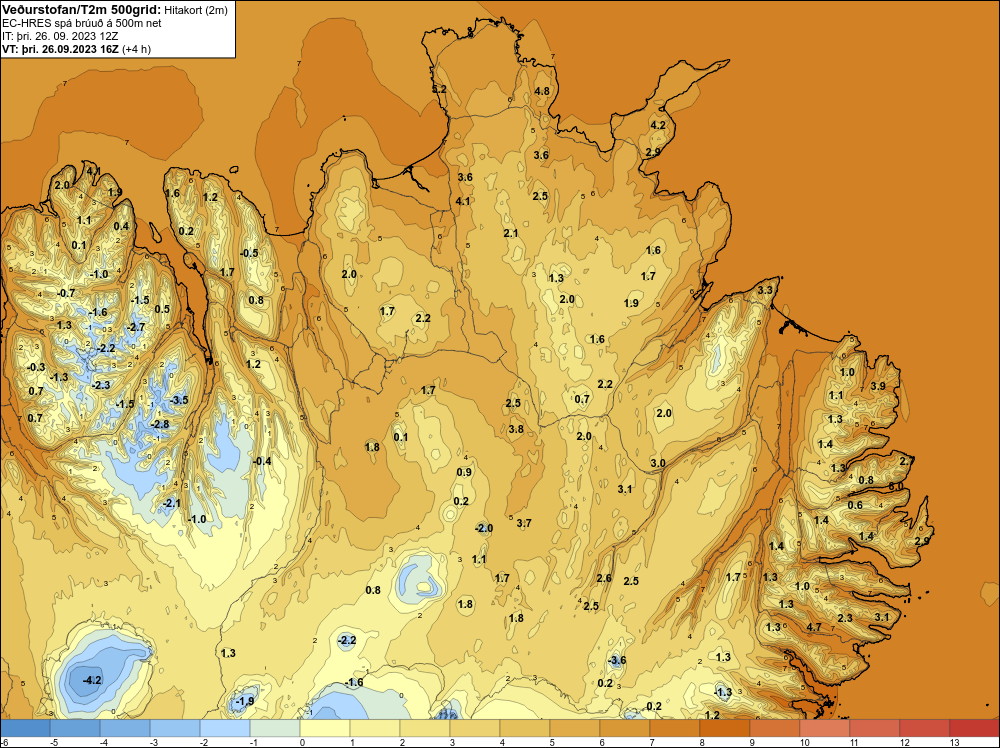This screenshot has width=1000, height=748.
Task: Select the 'IT: þri. 26. 09. 2023 12Z' line
Action: pyautogui.click(x=60, y=36)
